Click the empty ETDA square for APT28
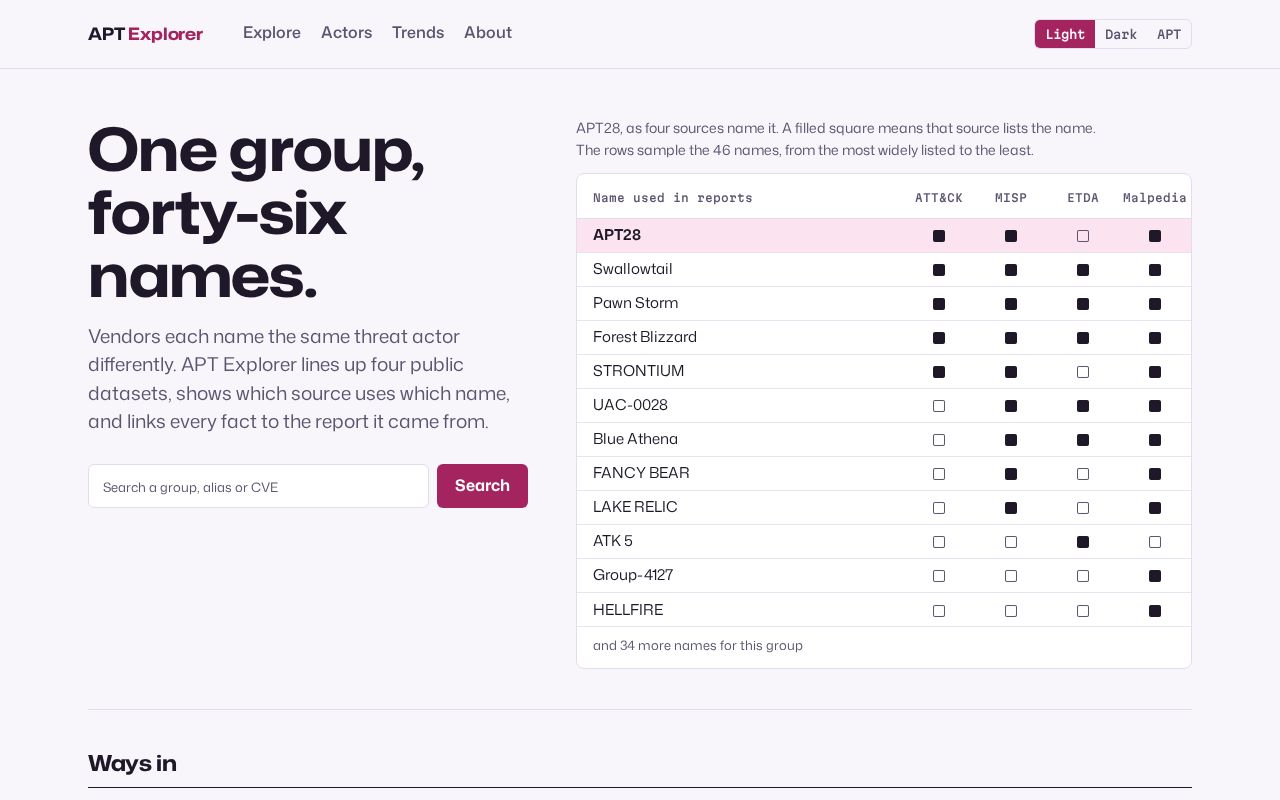Viewport: 1280px width, 800px height. 1083,236
